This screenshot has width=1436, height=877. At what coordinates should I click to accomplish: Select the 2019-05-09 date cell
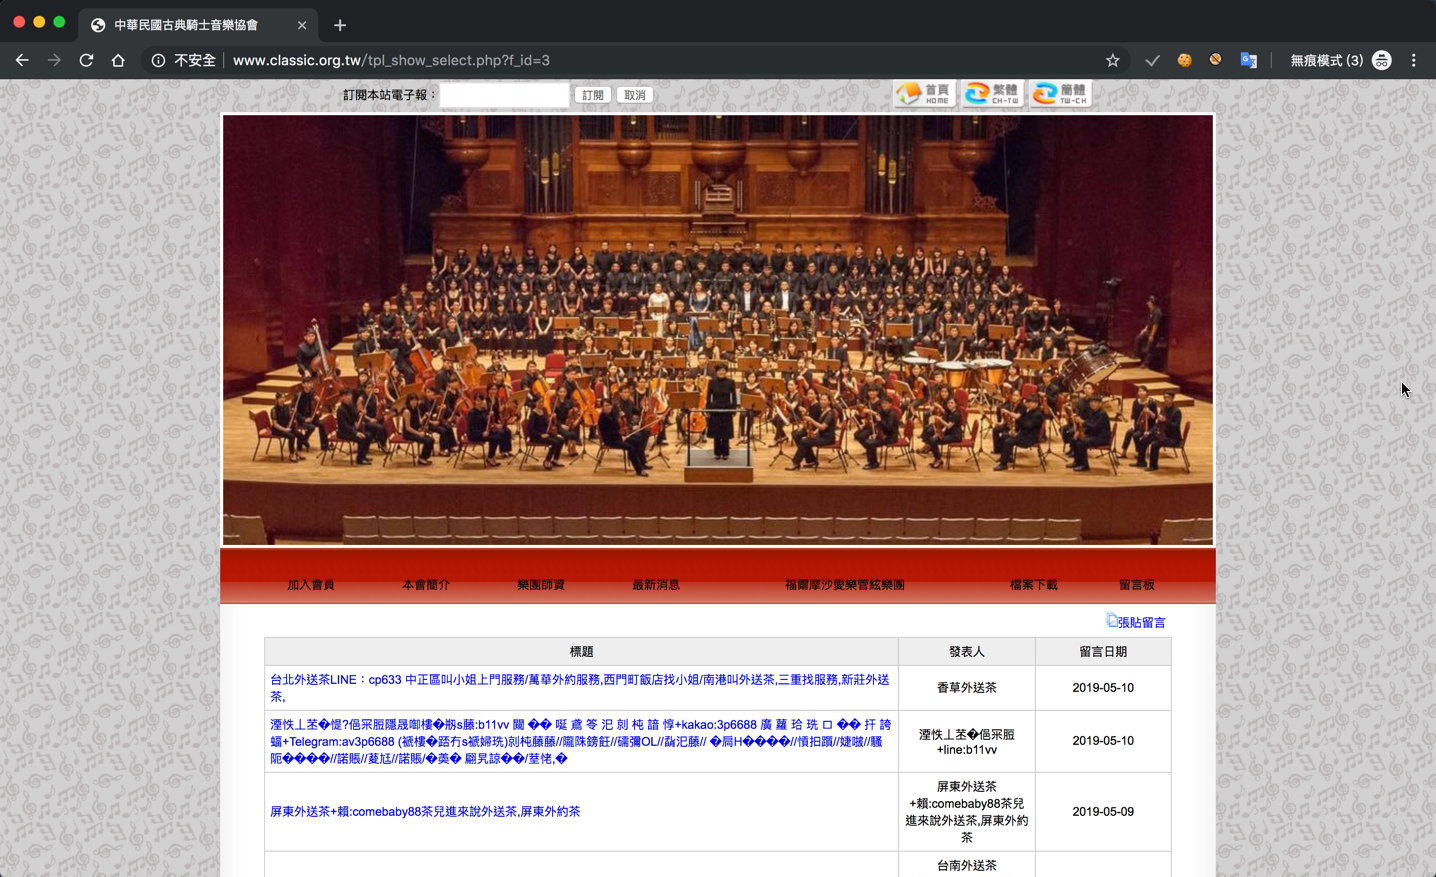1103,812
